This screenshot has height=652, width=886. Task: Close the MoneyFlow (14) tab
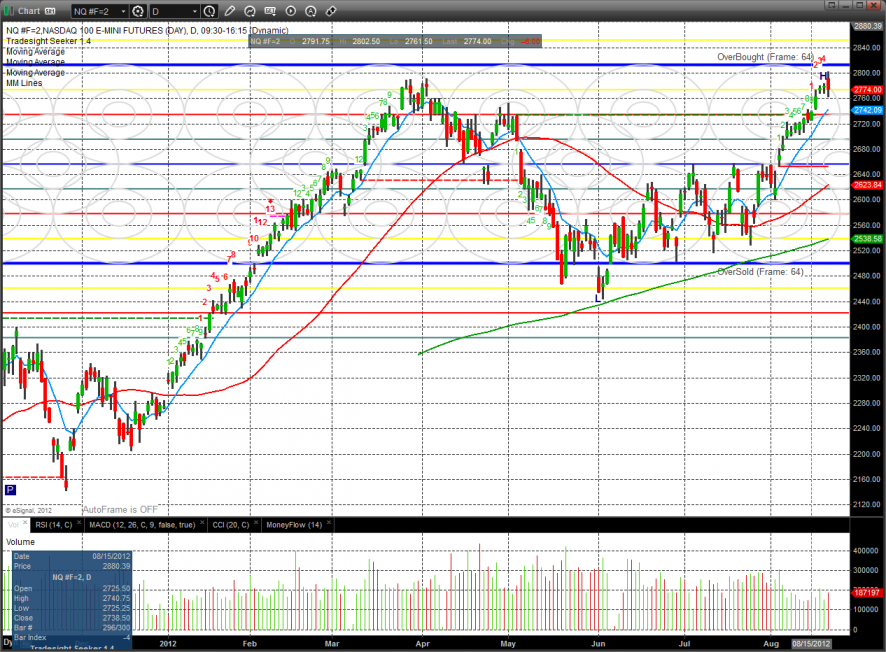(x=329, y=523)
